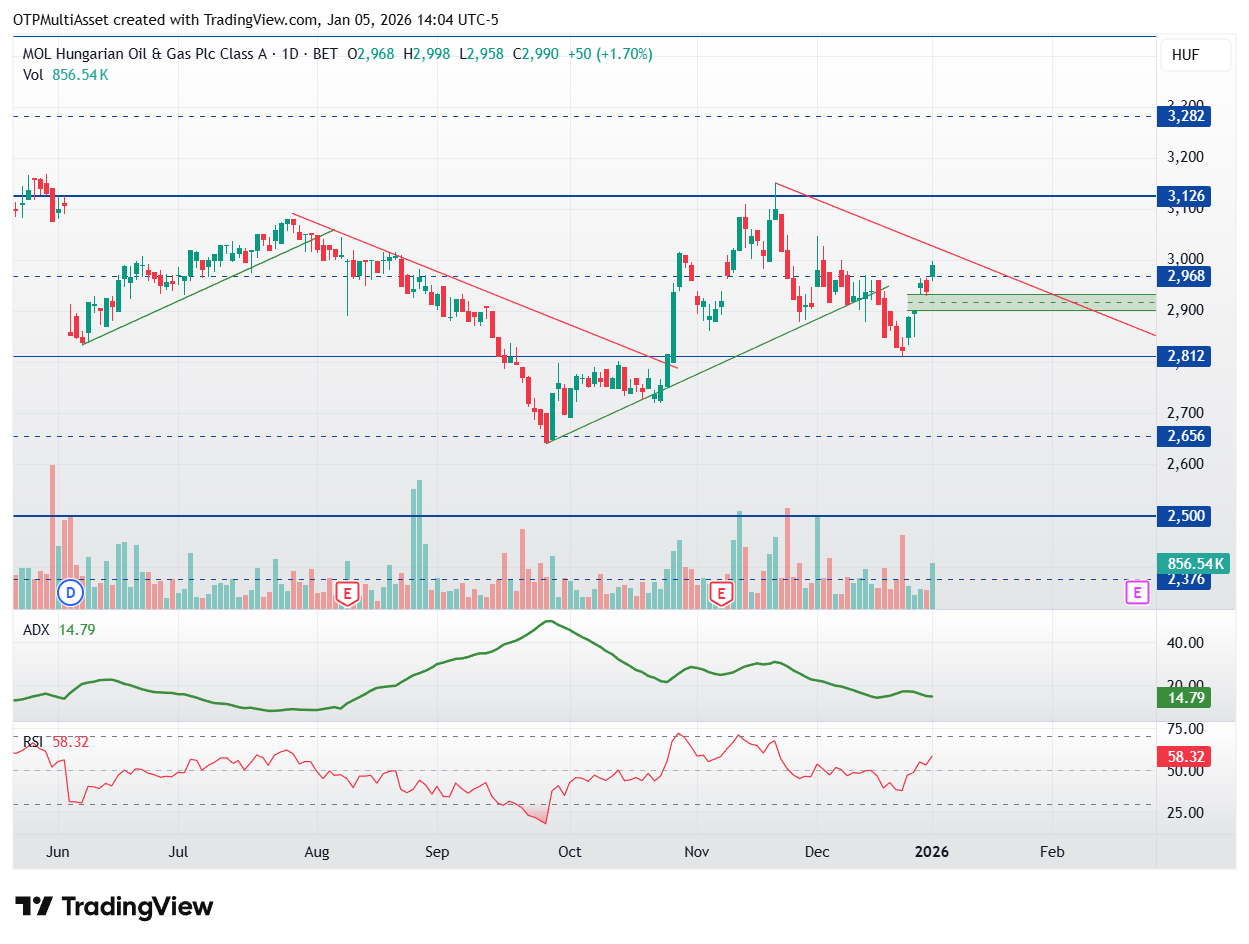The height and width of the screenshot is (944, 1249).
Task: Click the green 856.54K volume axis label
Action: [1192, 563]
